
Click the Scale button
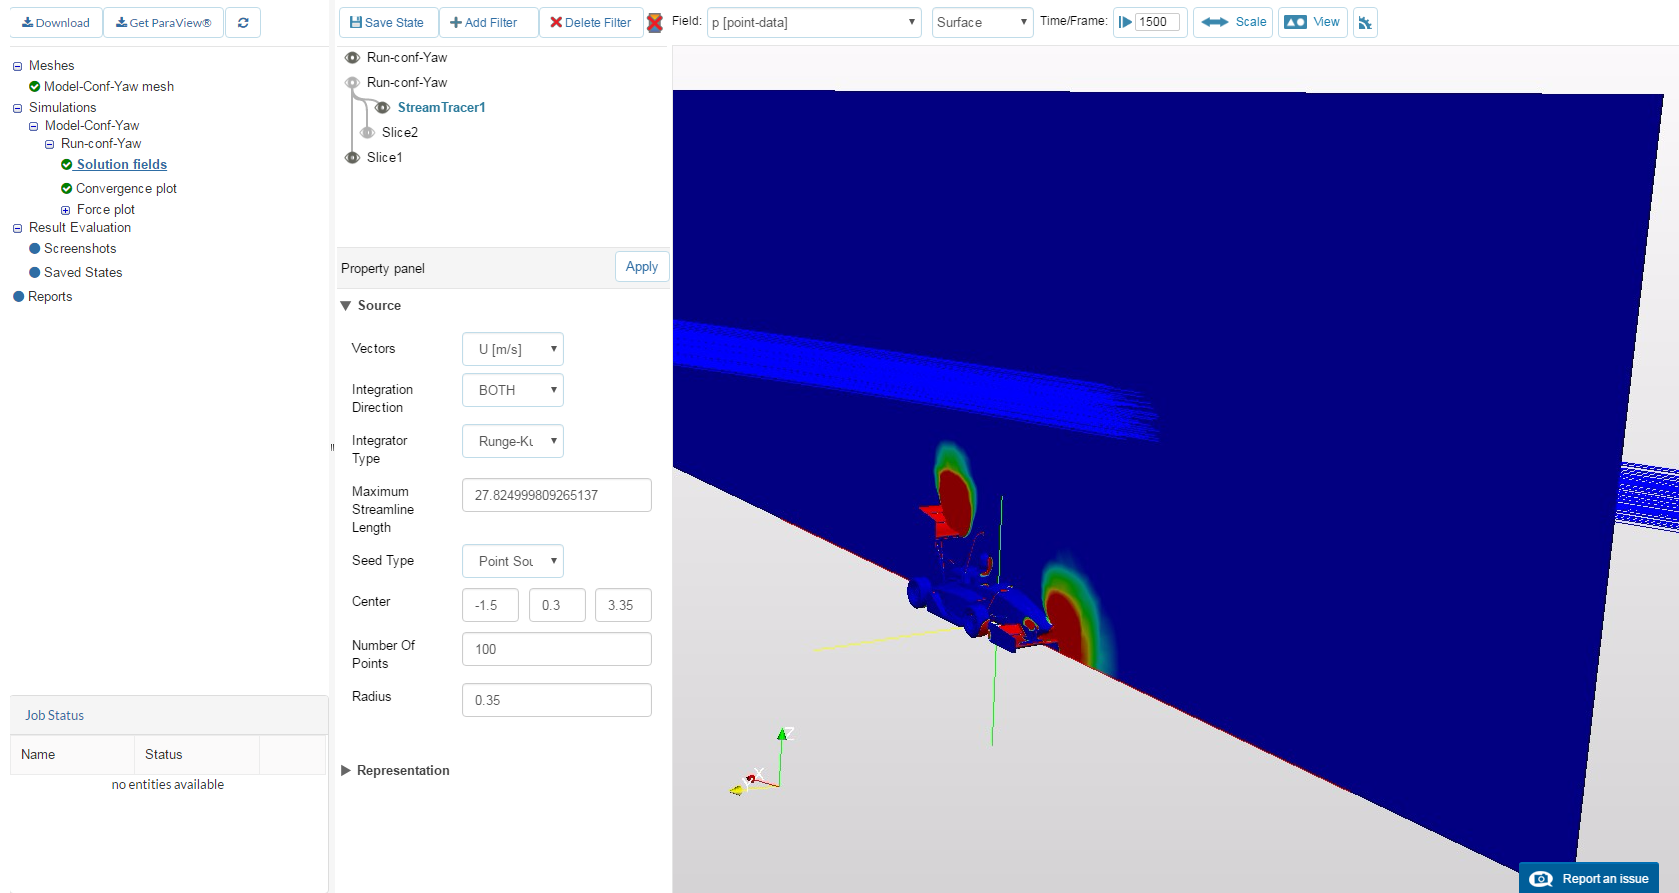pyautogui.click(x=1233, y=22)
